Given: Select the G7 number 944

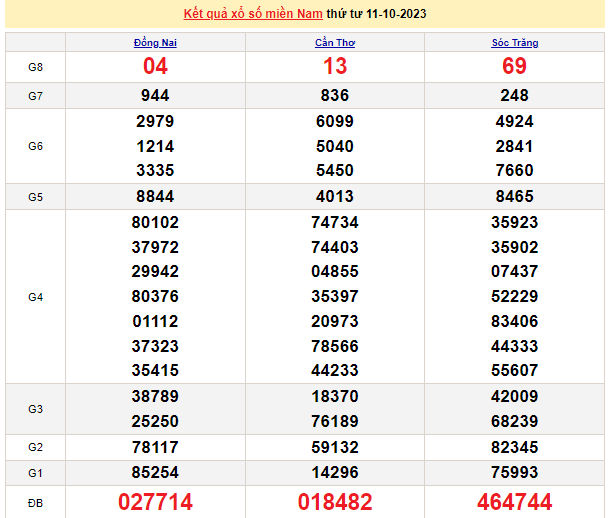Looking at the screenshot, I should 155,96.
